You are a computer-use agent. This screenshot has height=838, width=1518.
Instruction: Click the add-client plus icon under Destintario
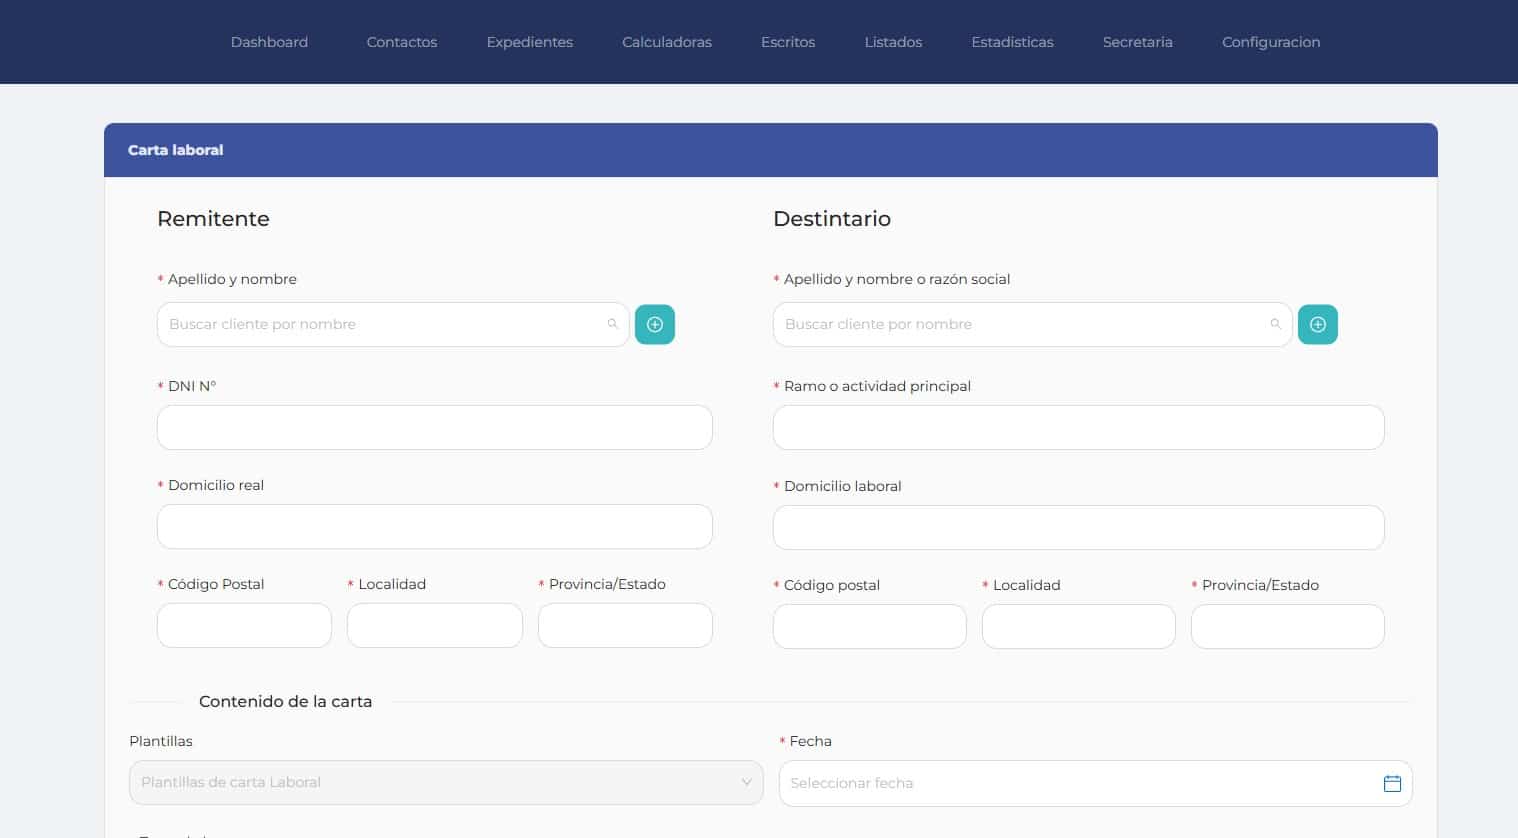[x=1317, y=325]
